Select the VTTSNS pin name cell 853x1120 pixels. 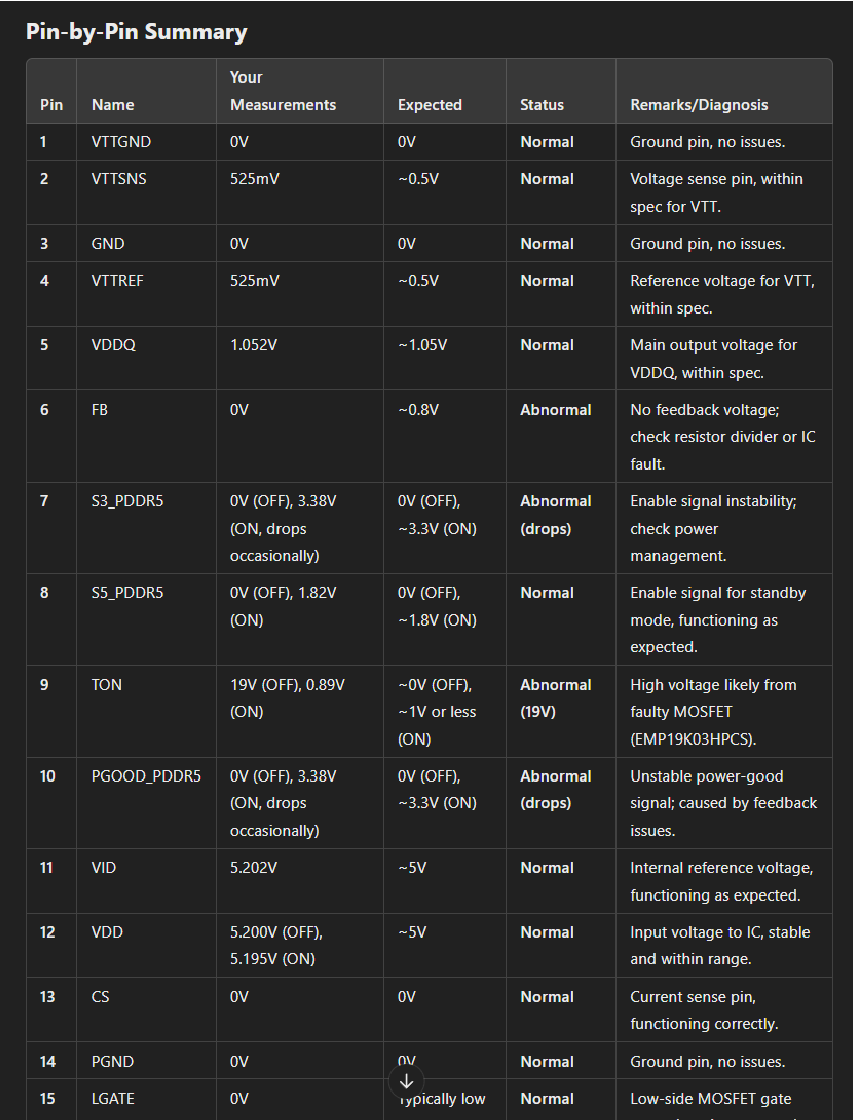[119, 179]
